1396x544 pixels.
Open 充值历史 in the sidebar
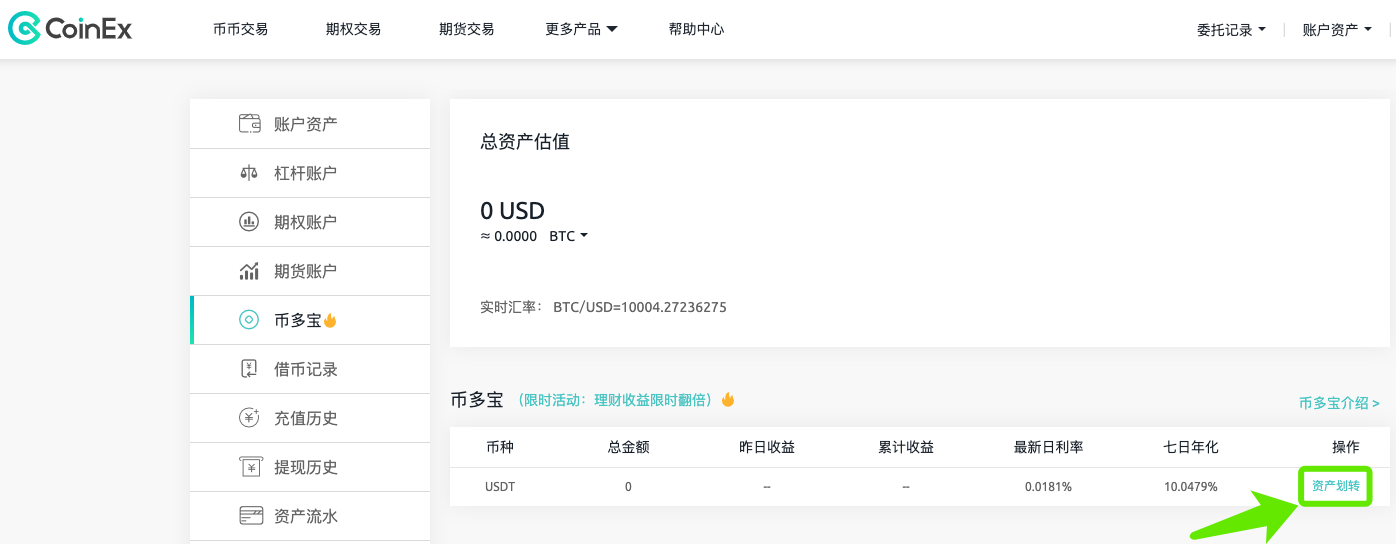(x=310, y=418)
